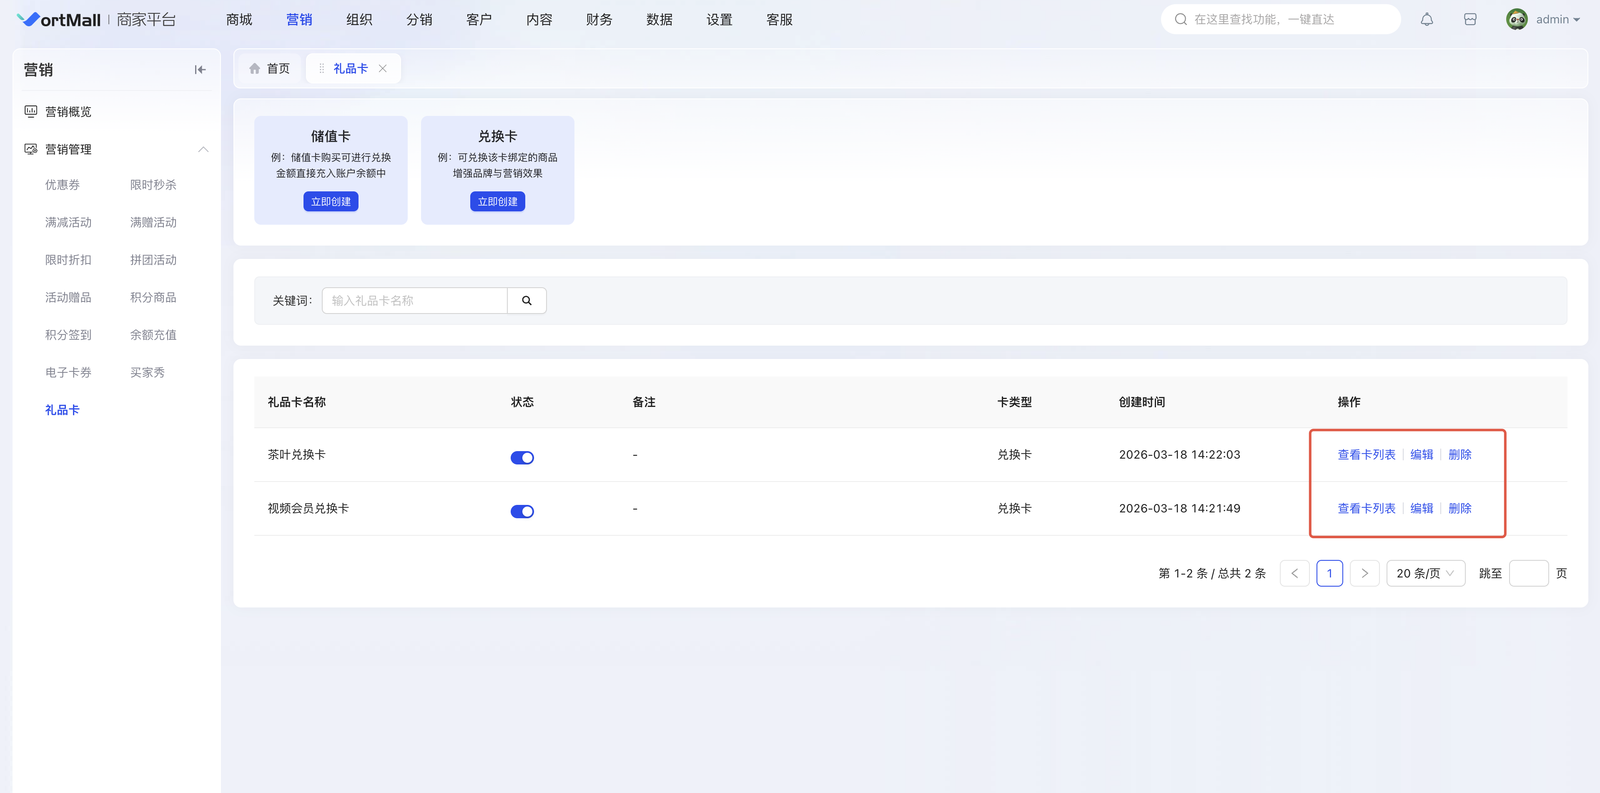
Task: Close the 礼品卡 tab
Action: (x=383, y=69)
